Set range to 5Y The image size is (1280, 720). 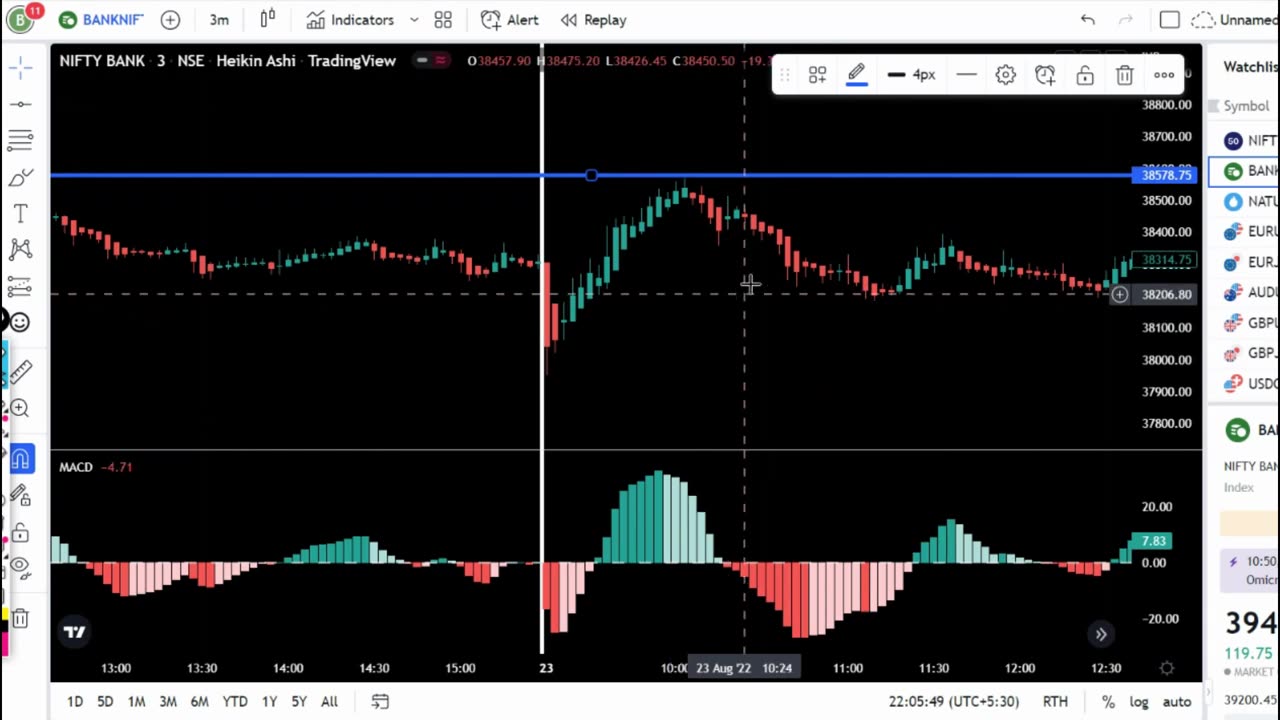(x=299, y=702)
